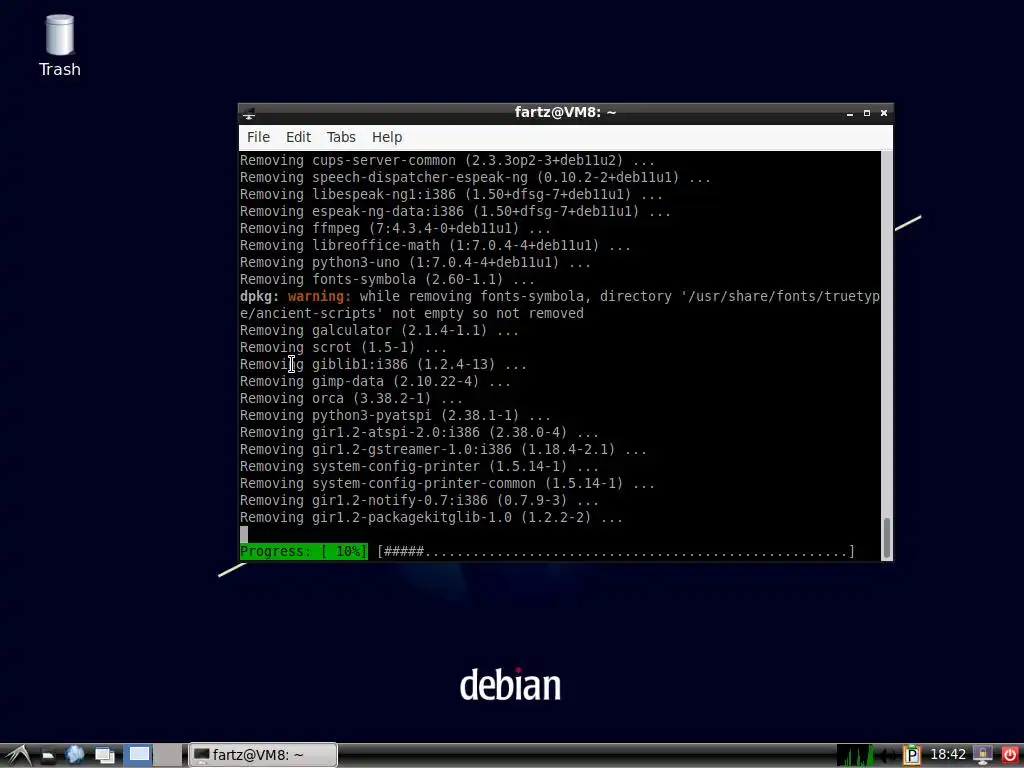Click the 18:42 panel clock

tap(948, 754)
